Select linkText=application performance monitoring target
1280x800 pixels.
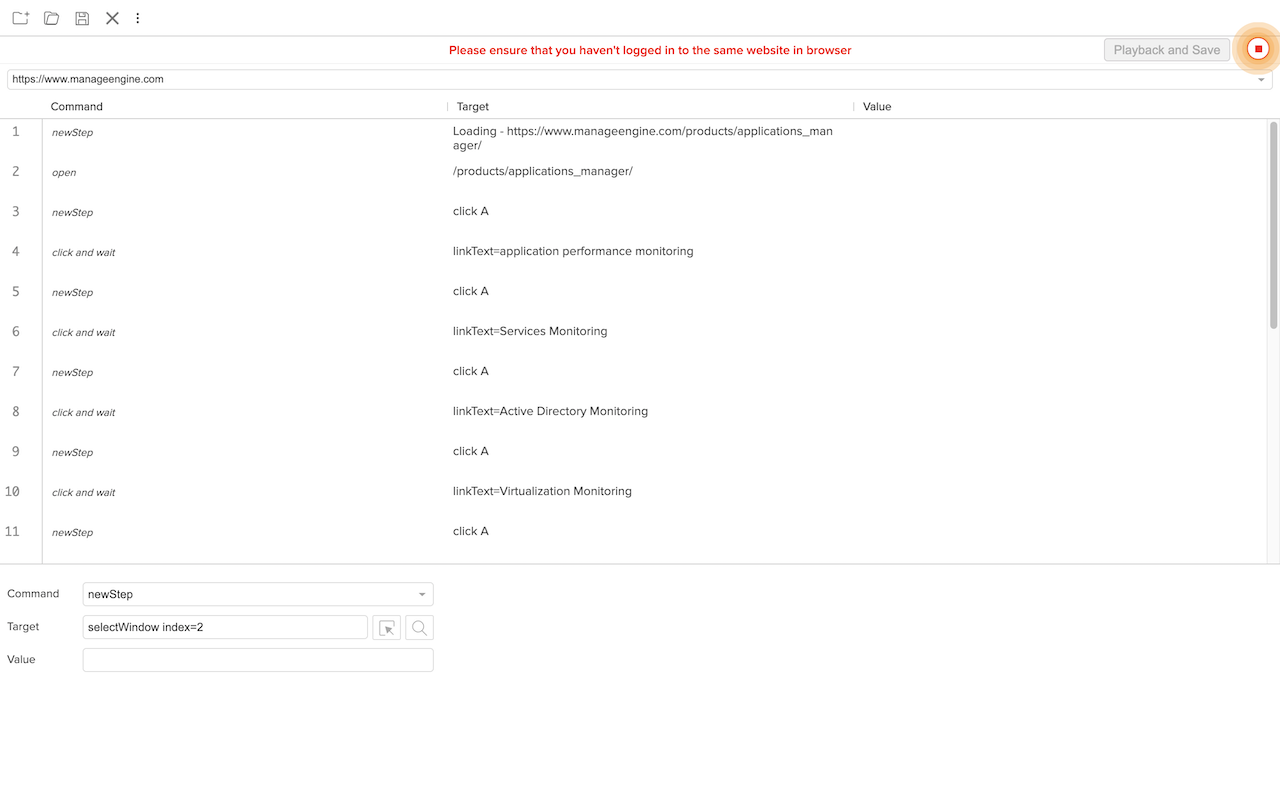(x=573, y=251)
